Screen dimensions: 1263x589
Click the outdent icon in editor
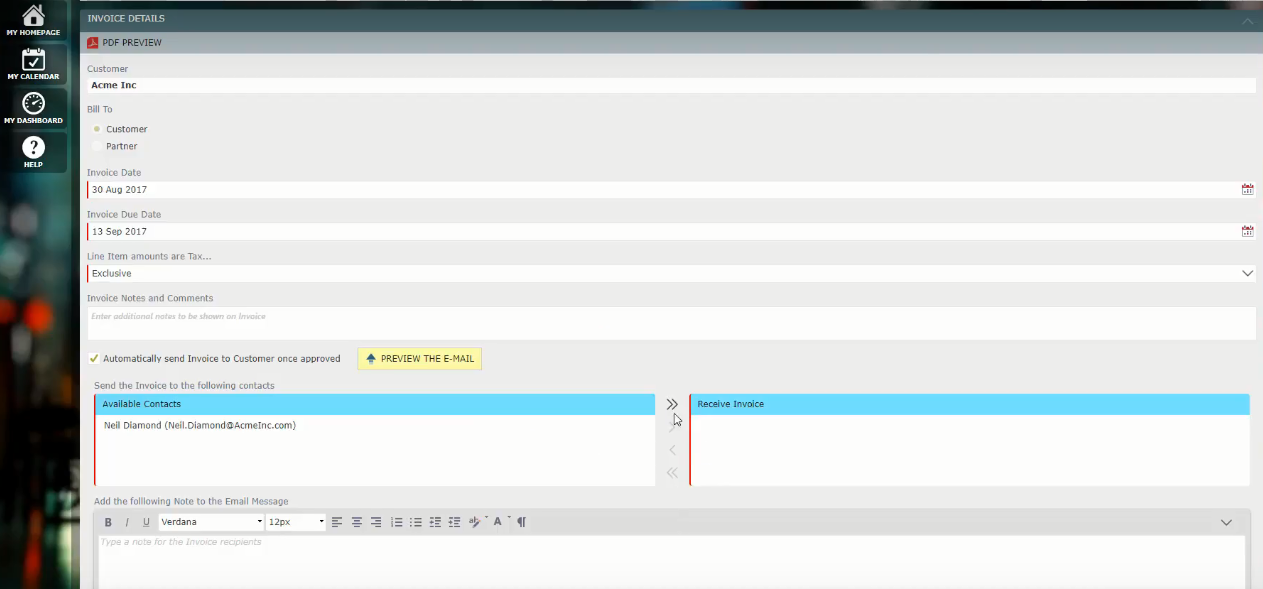point(435,522)
